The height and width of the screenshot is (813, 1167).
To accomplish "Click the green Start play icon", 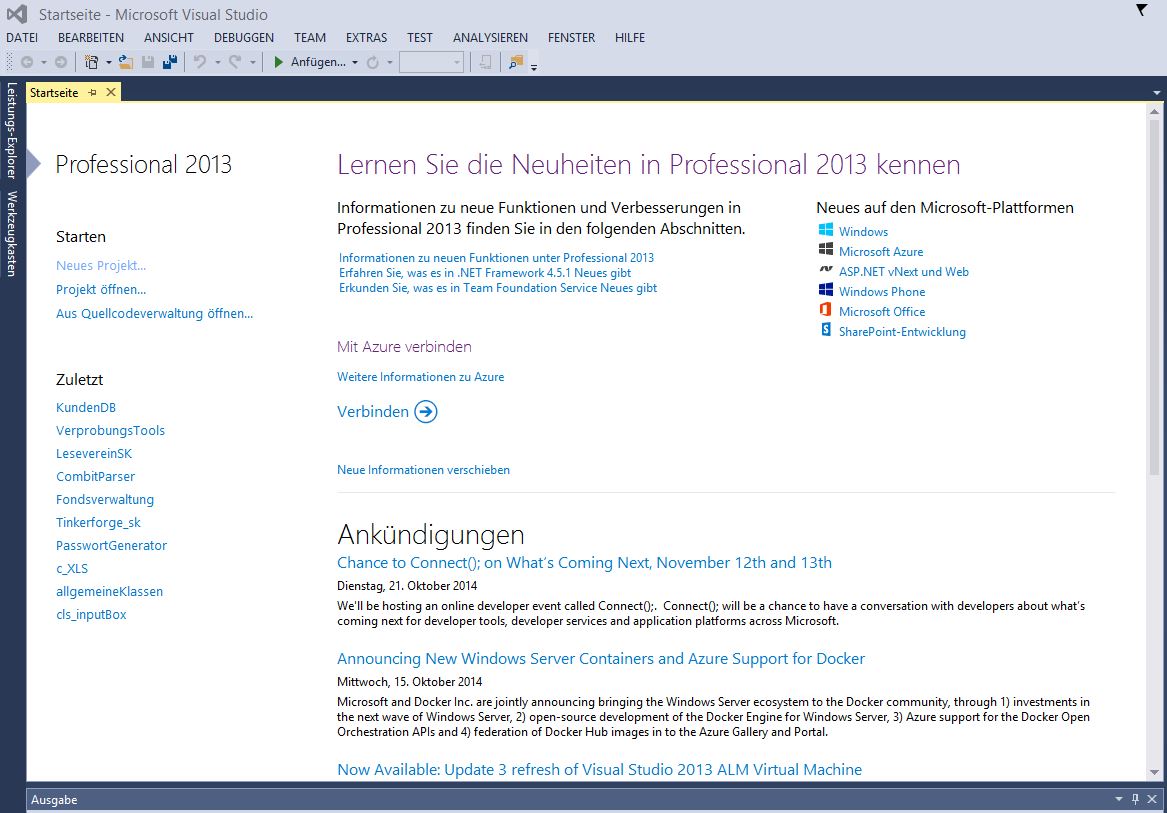I will (278, 63).
